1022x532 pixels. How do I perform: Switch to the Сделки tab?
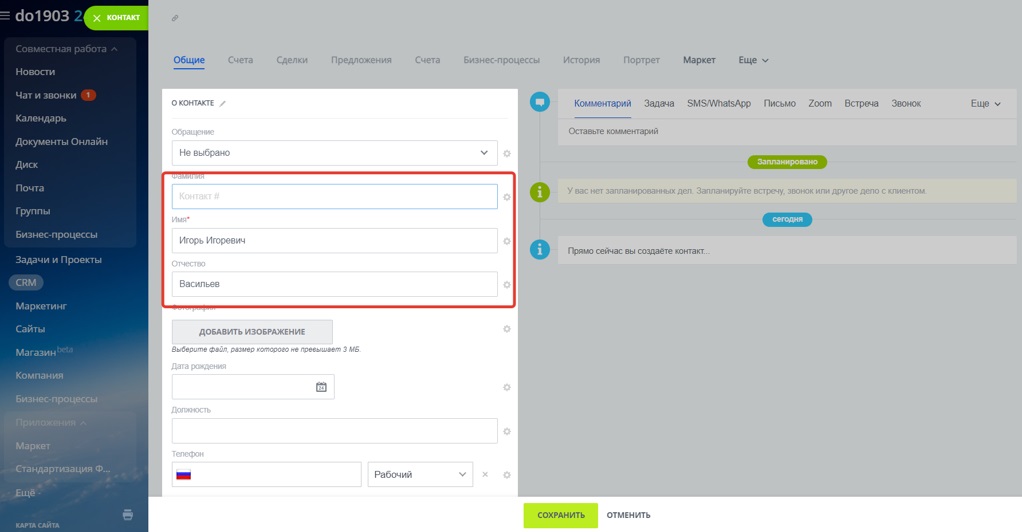[292, 60]
